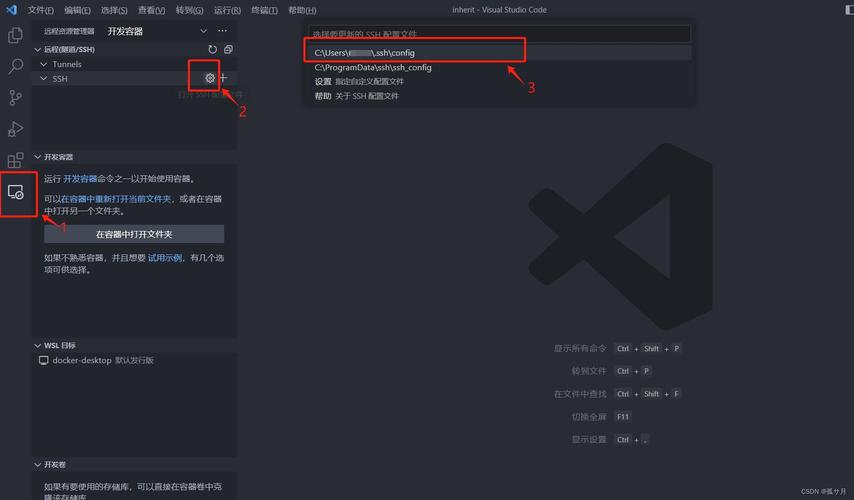Follow the 试用示例 link
Image resolution: width=854 pixels, height=500 pixels.
(x=165, y=258)
